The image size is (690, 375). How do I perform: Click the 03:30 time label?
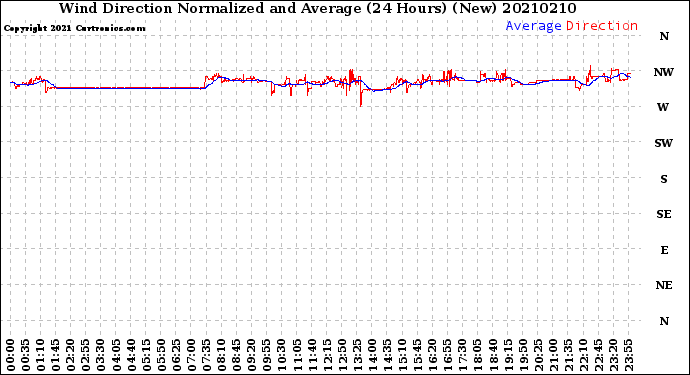pyautogui.click(x=101, y=355)
